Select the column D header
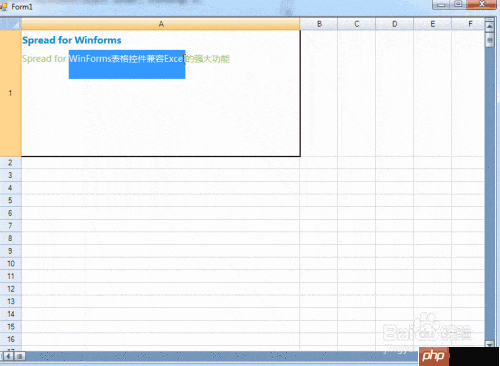This screenshot has width=500, height=366. coord(395,24)
